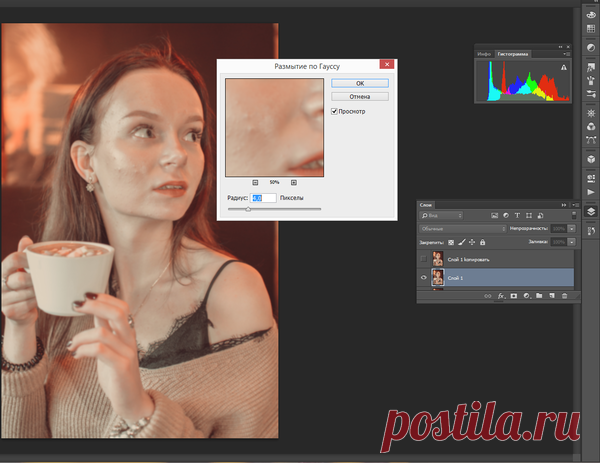Switch to the Инфо tab
Screen dimensions: 600x463
tap(484, 54)
